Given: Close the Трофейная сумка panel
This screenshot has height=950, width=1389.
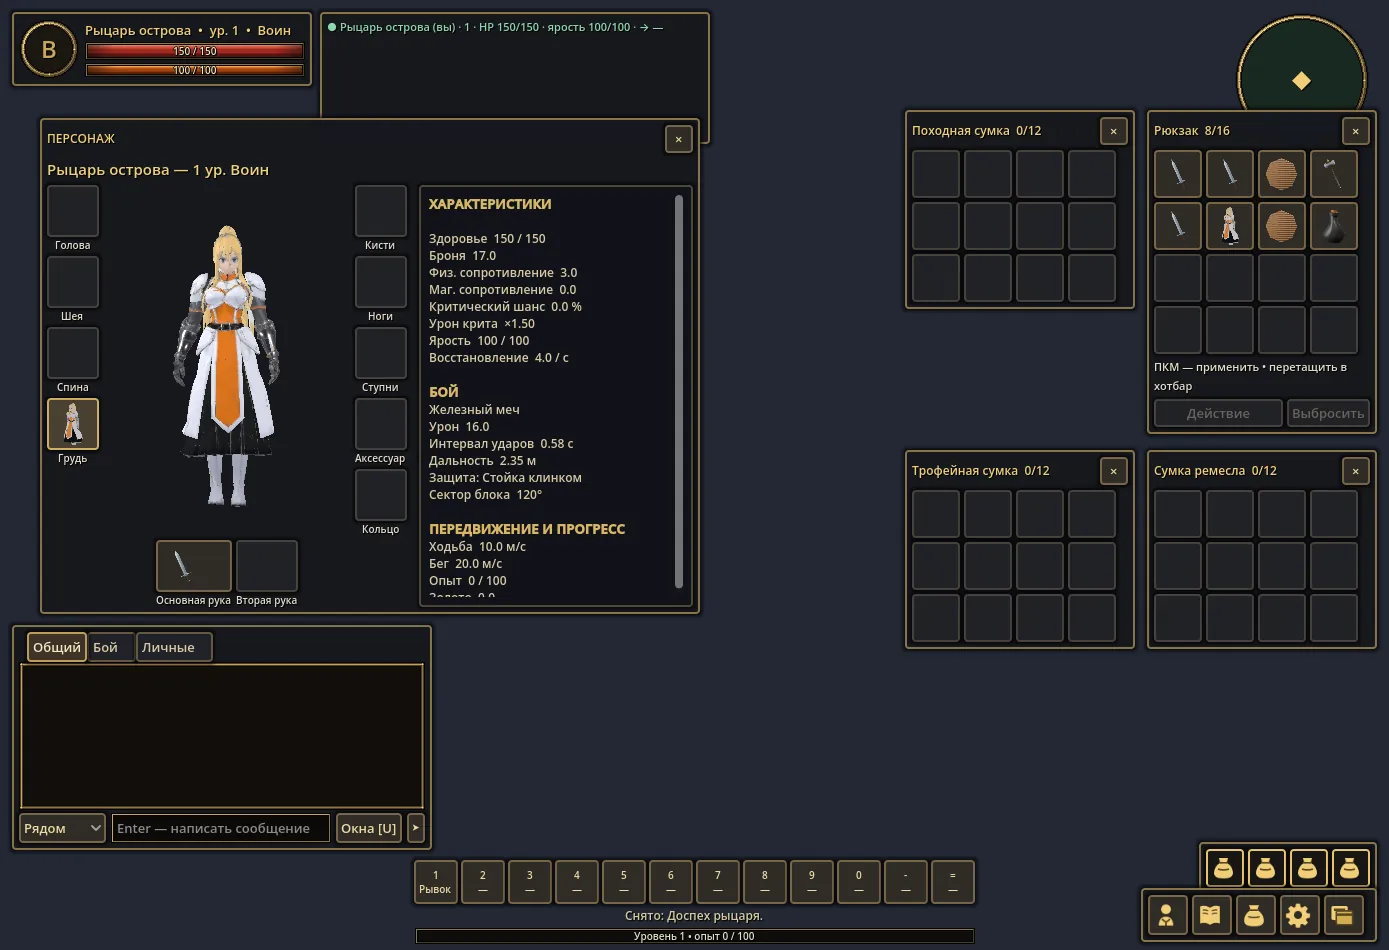Looking at the screenshot, I should tap(1113, 471).
